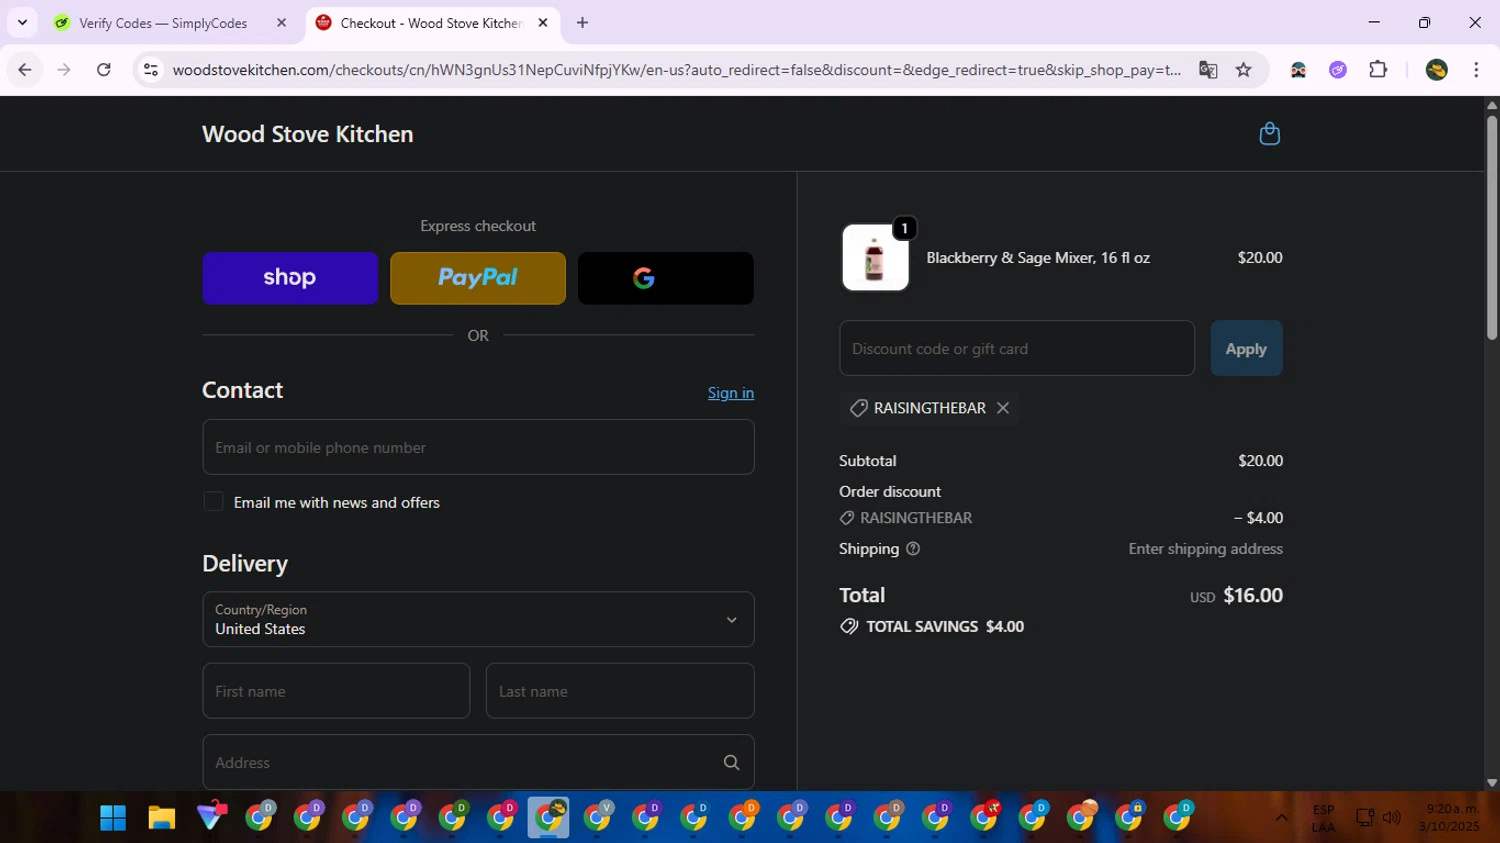Open the Google Translate icon in address bar
The height and width of the screenshot is (843, 1500).
1208,70
